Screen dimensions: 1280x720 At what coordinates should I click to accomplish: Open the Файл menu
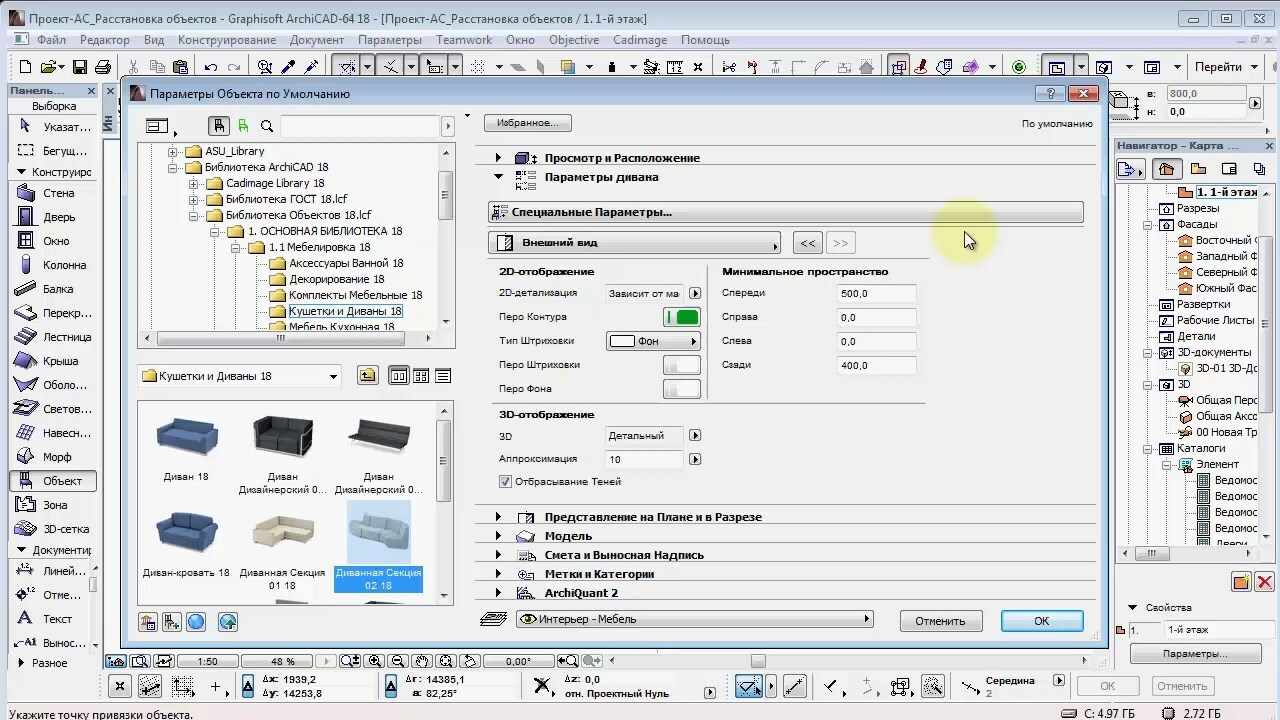pos(51,40)
